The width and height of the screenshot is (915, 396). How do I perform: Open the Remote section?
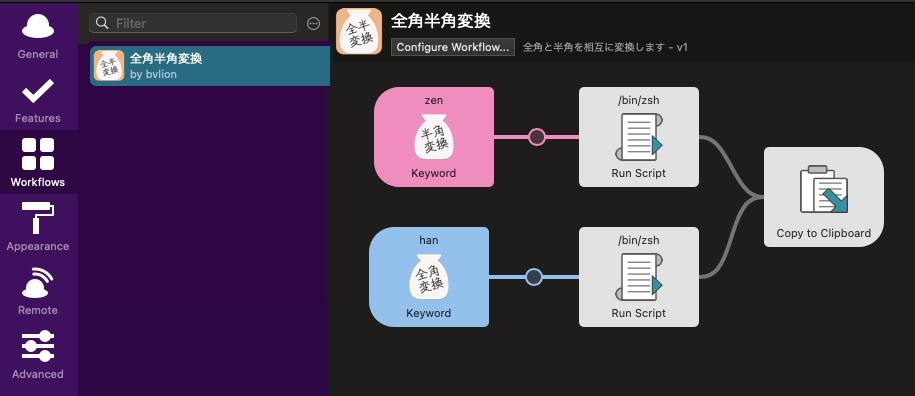(x=38, y=290)
